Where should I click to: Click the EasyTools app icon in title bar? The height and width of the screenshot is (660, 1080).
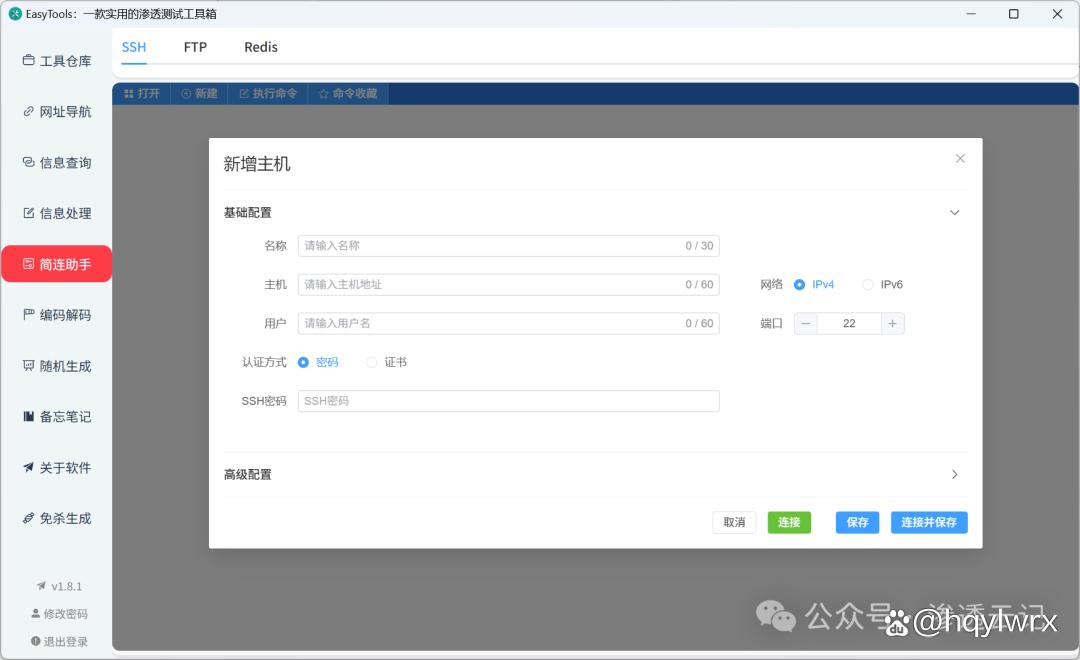click(x=15, y=14)
